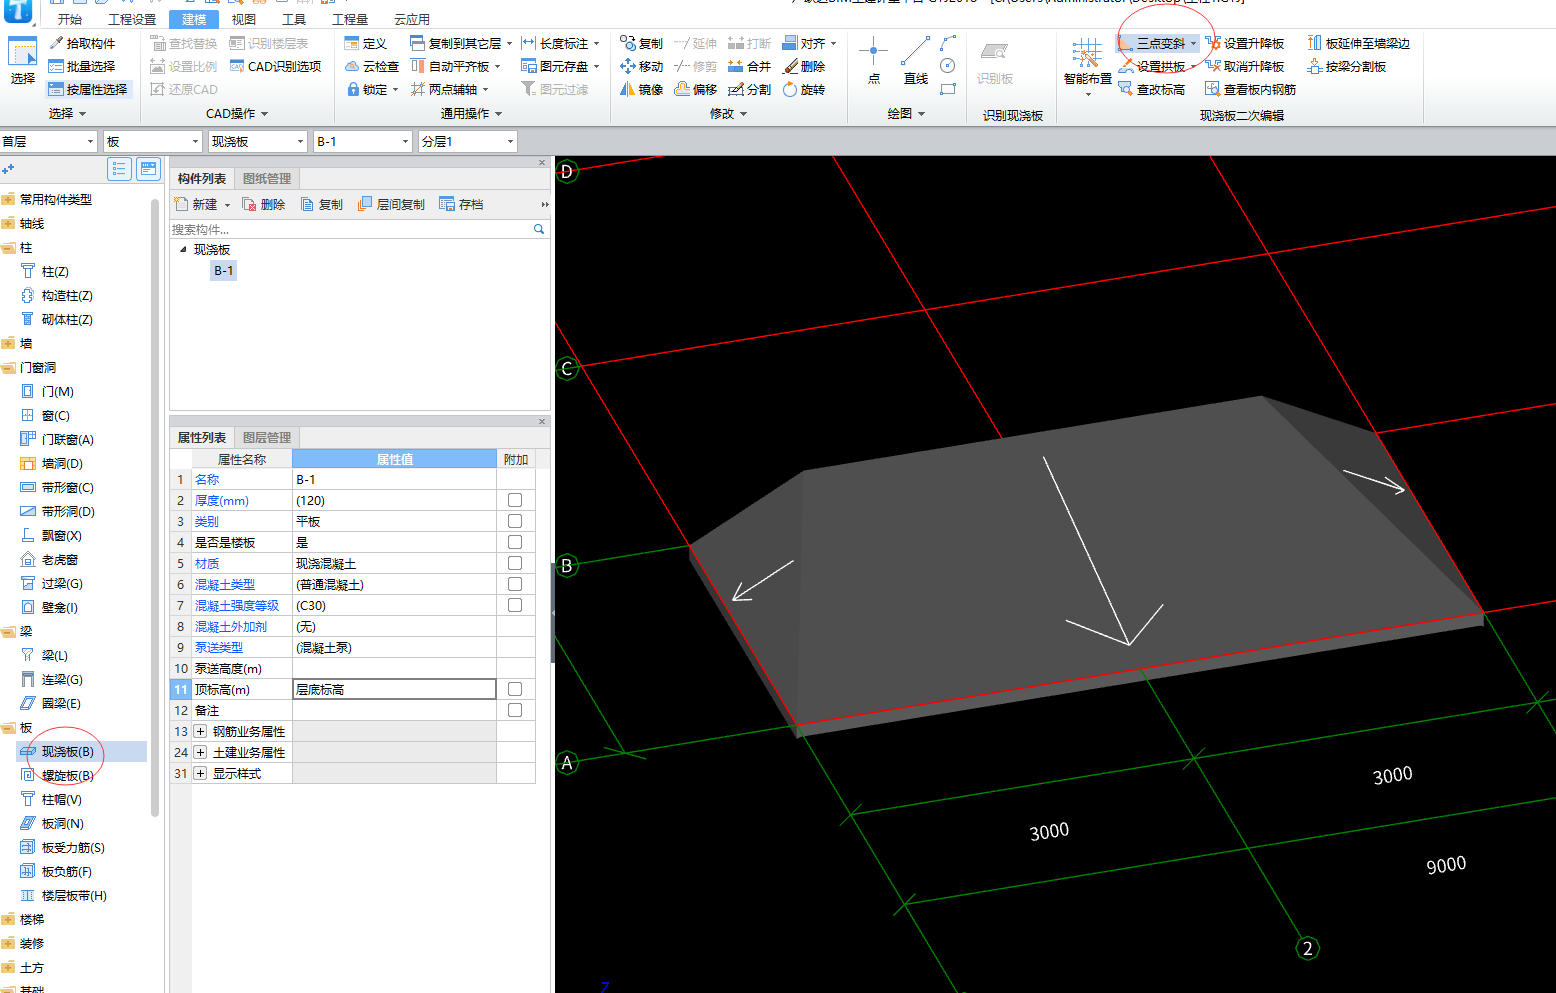Switch component panel to list view icon

120,169
